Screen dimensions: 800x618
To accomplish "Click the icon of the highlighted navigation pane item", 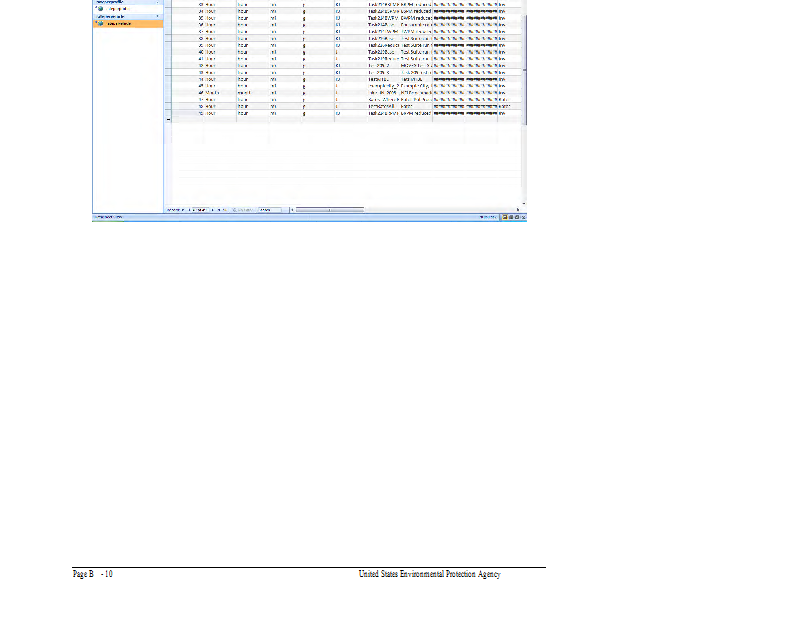I will (x=99, y=23).
